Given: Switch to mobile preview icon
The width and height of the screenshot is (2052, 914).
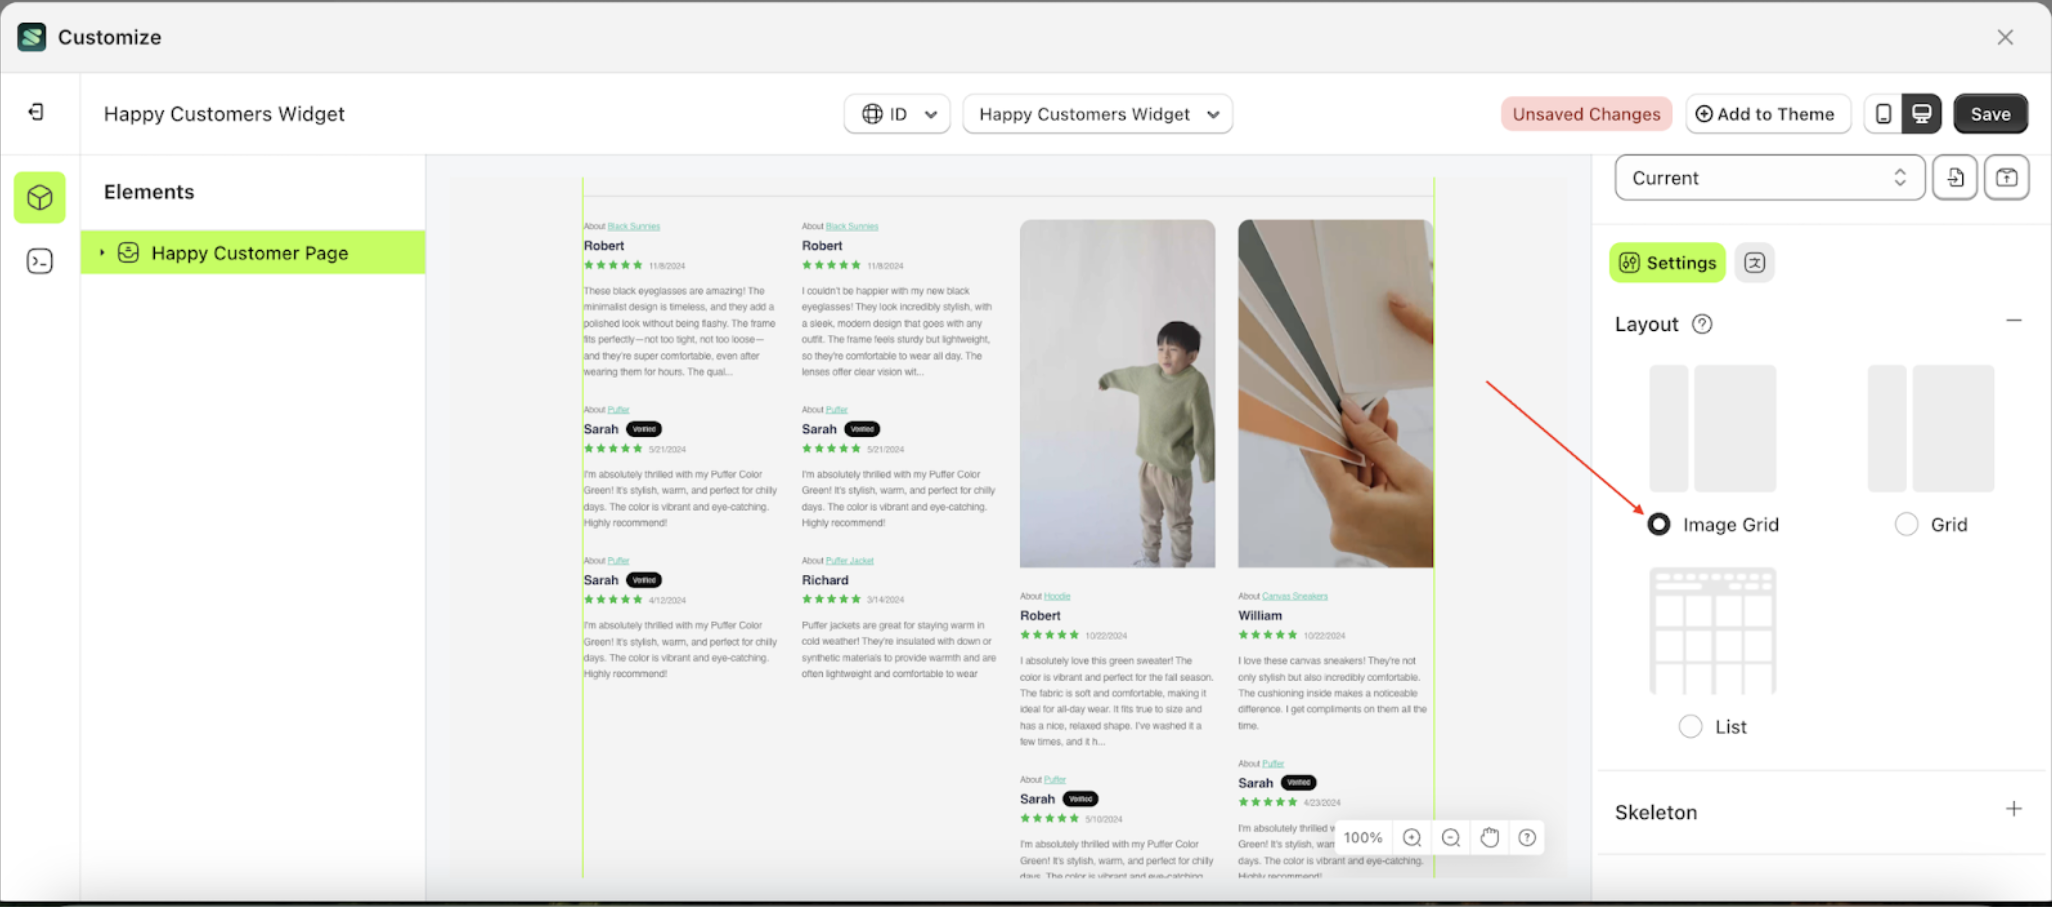Looking at the screenshot, I should point(1882,113).
